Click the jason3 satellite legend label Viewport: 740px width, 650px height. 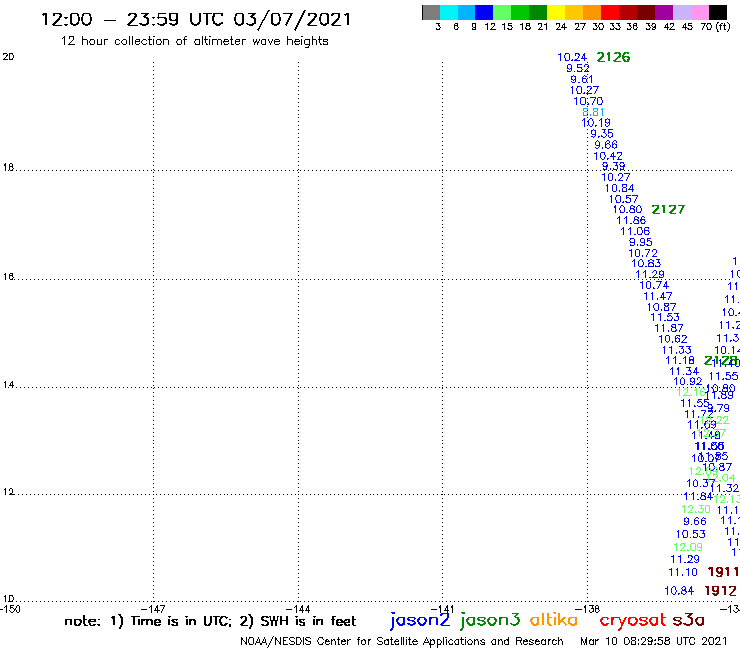[490, 621]
